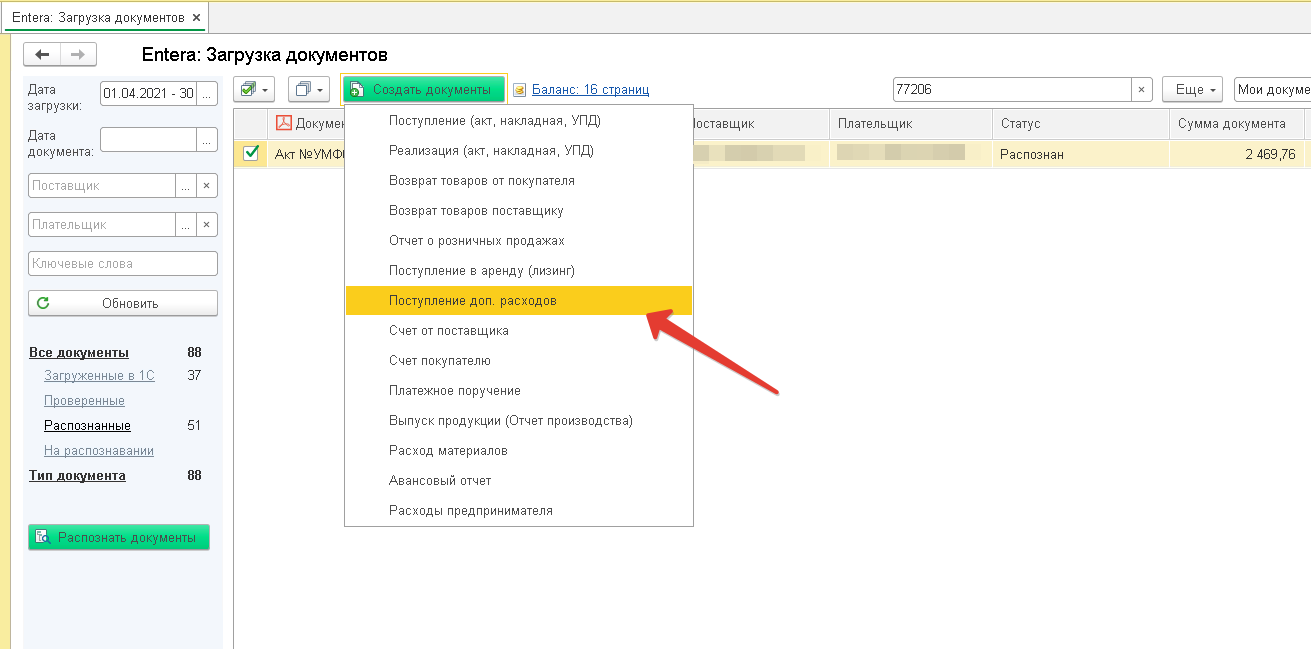Click the Акт №УМФ document cell

[x=306, y=154]
